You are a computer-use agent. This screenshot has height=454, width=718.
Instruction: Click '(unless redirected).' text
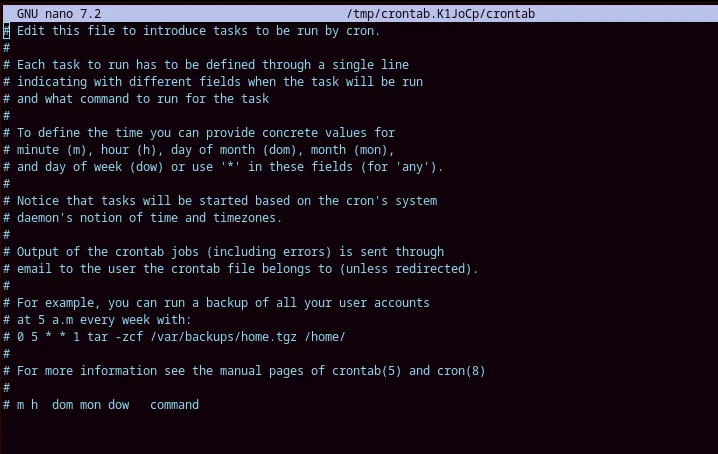click(x=409, y=269)
